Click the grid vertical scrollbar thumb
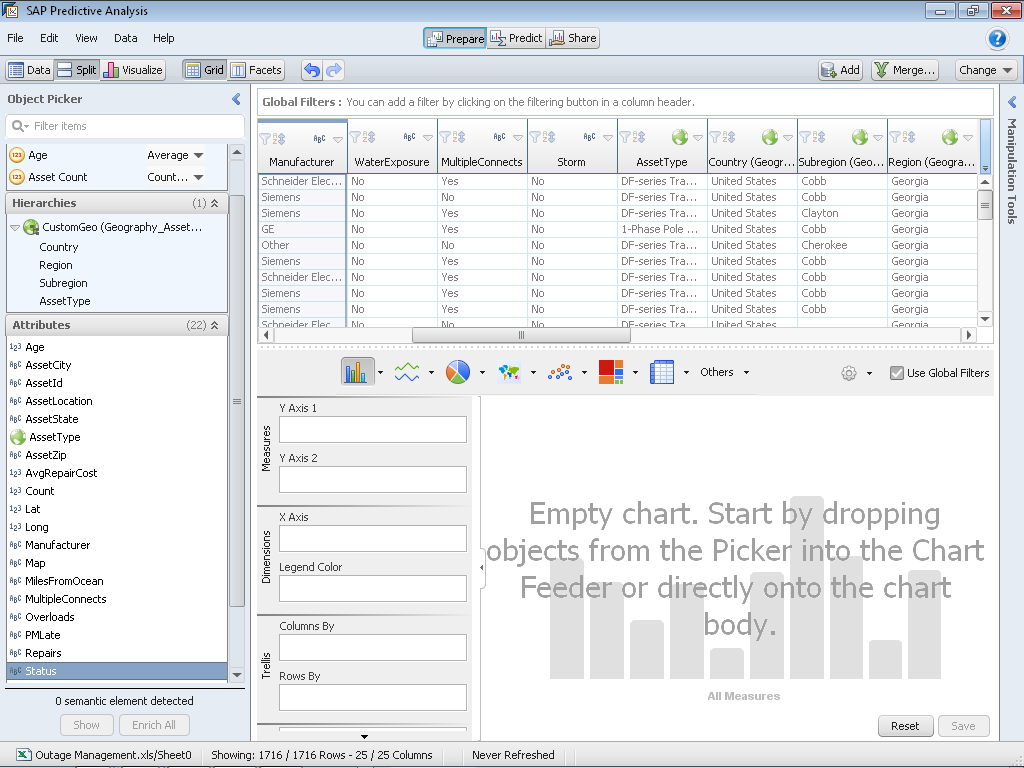 tap(985, 205)
